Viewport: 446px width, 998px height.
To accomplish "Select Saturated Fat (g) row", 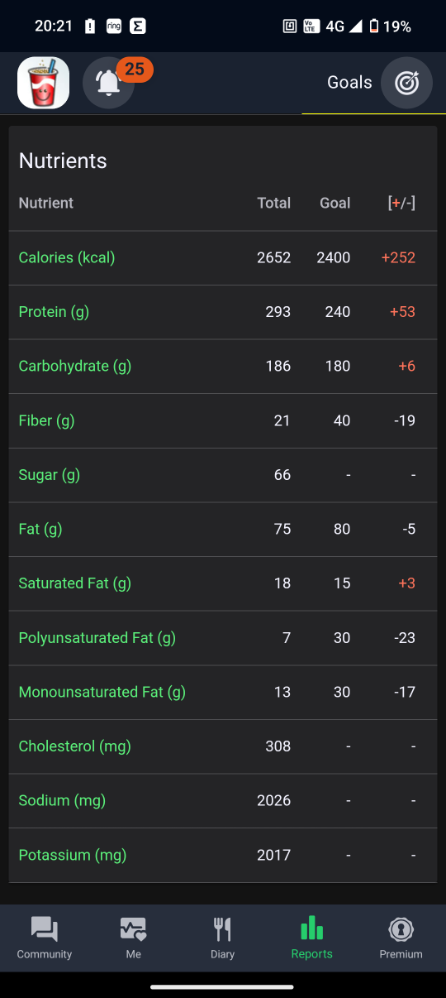I will (x=223, y=584).
